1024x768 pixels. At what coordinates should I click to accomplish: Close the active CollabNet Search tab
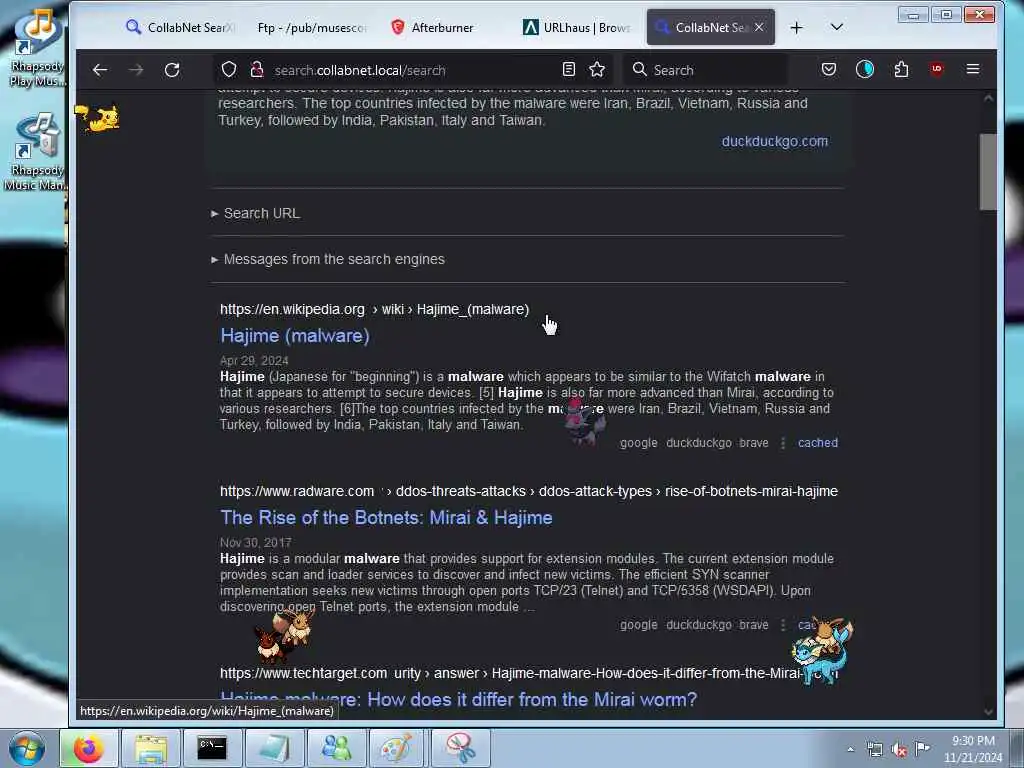click(x=759, y=27)
